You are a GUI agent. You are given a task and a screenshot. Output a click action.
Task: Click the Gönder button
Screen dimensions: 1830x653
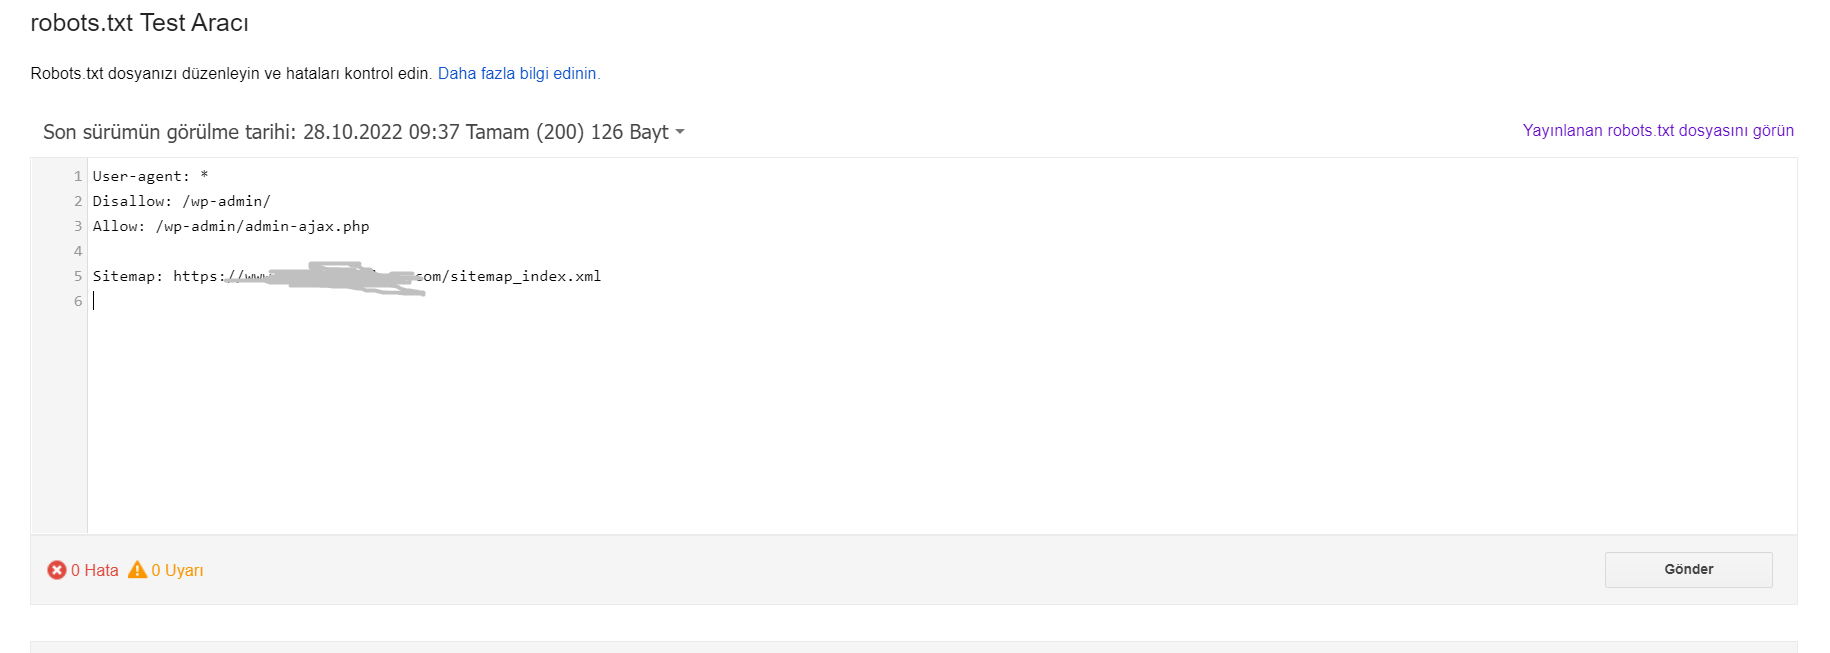pos(1688,569)
